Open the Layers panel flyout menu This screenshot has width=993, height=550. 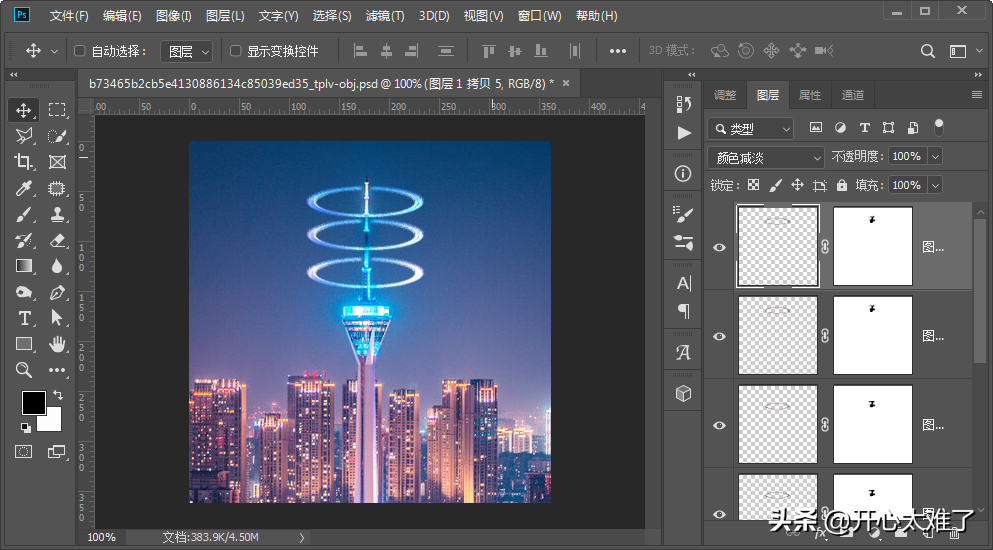977,94
